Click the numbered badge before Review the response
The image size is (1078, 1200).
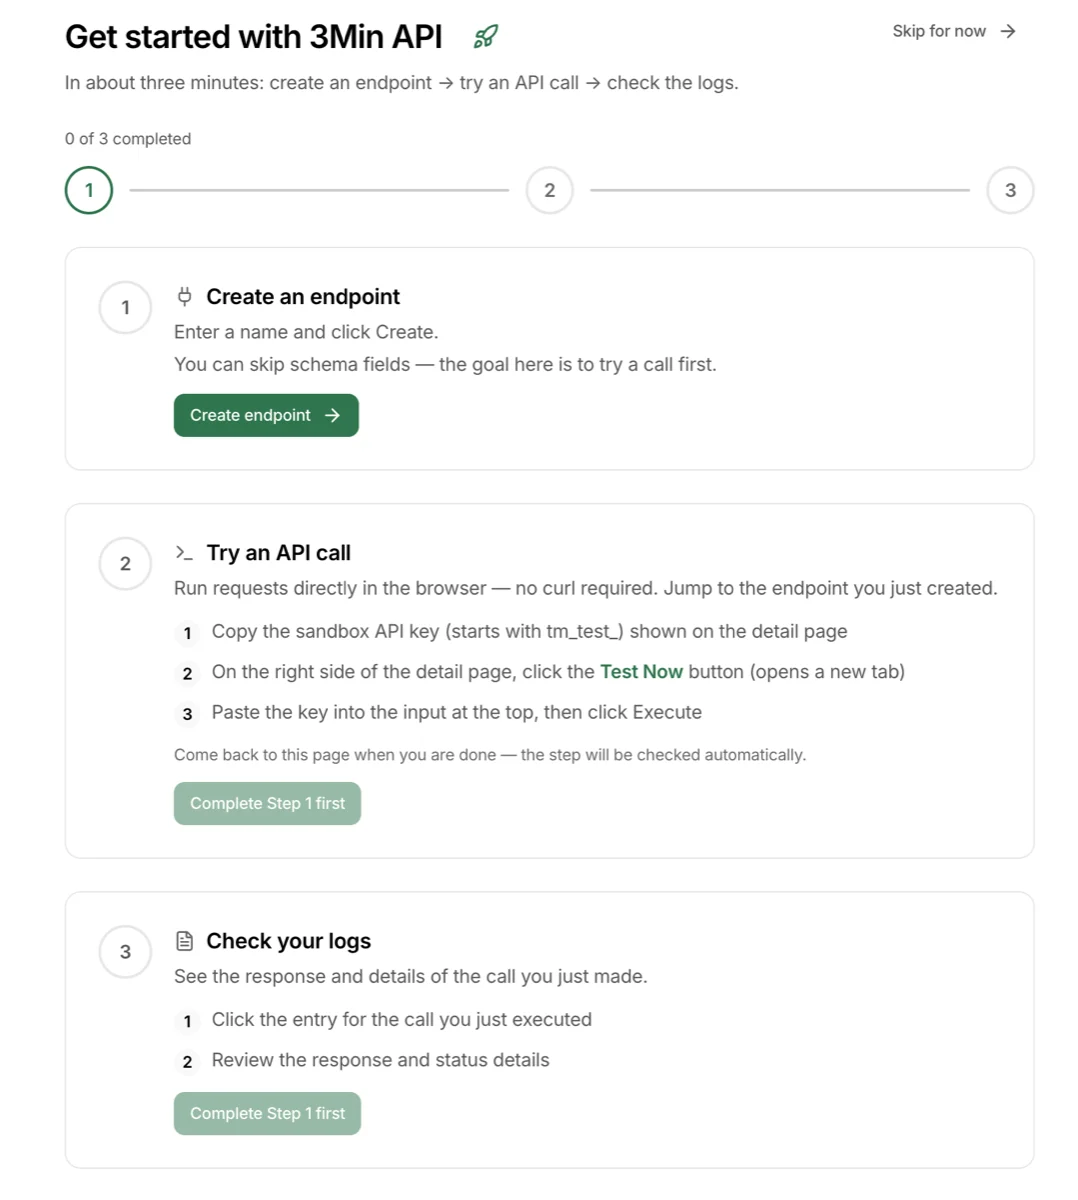coord(187,1061)
